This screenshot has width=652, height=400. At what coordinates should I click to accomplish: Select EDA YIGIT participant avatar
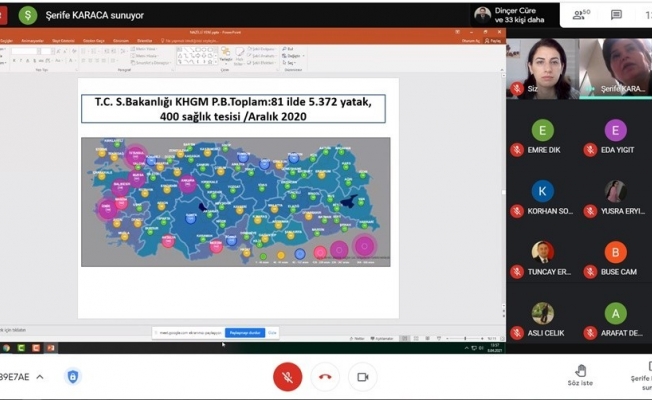(x=616, y=130)
